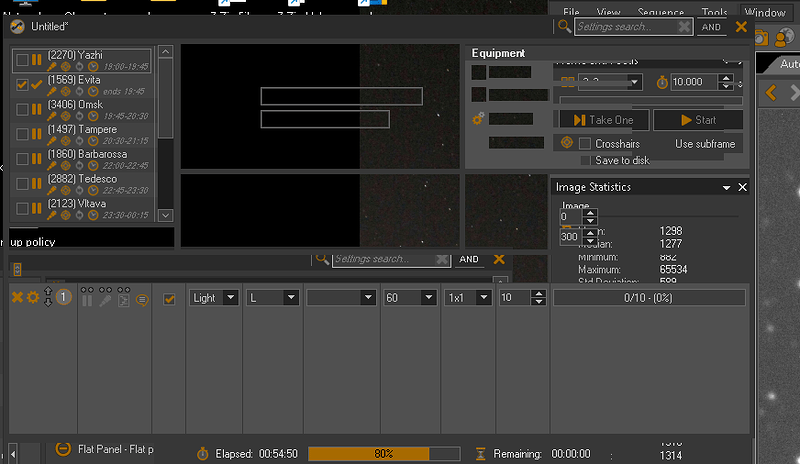Screen dimensions: 800x464
Task: Click the target list scrollbar down arrow
Action: click(x=165, y=215)
